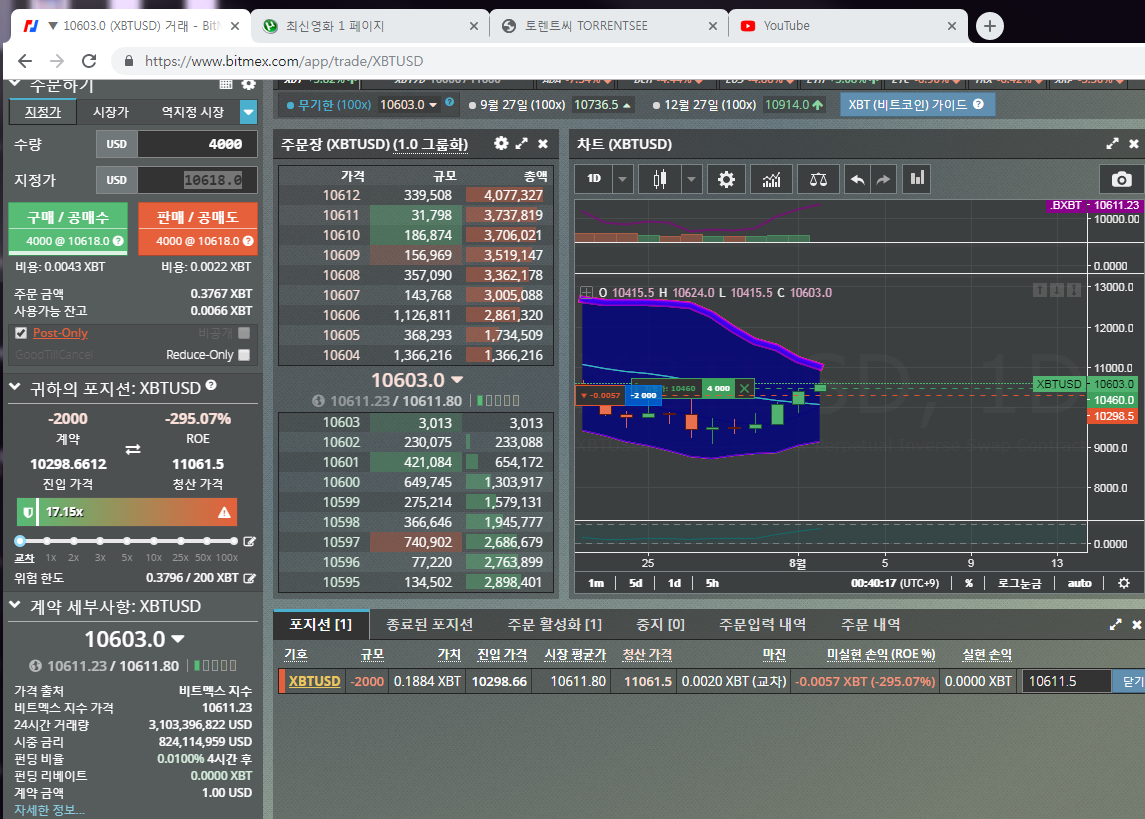Collapse the position XBTUSD section
This screenshot has height=819, width=1145.
click(x=15, y=387)
